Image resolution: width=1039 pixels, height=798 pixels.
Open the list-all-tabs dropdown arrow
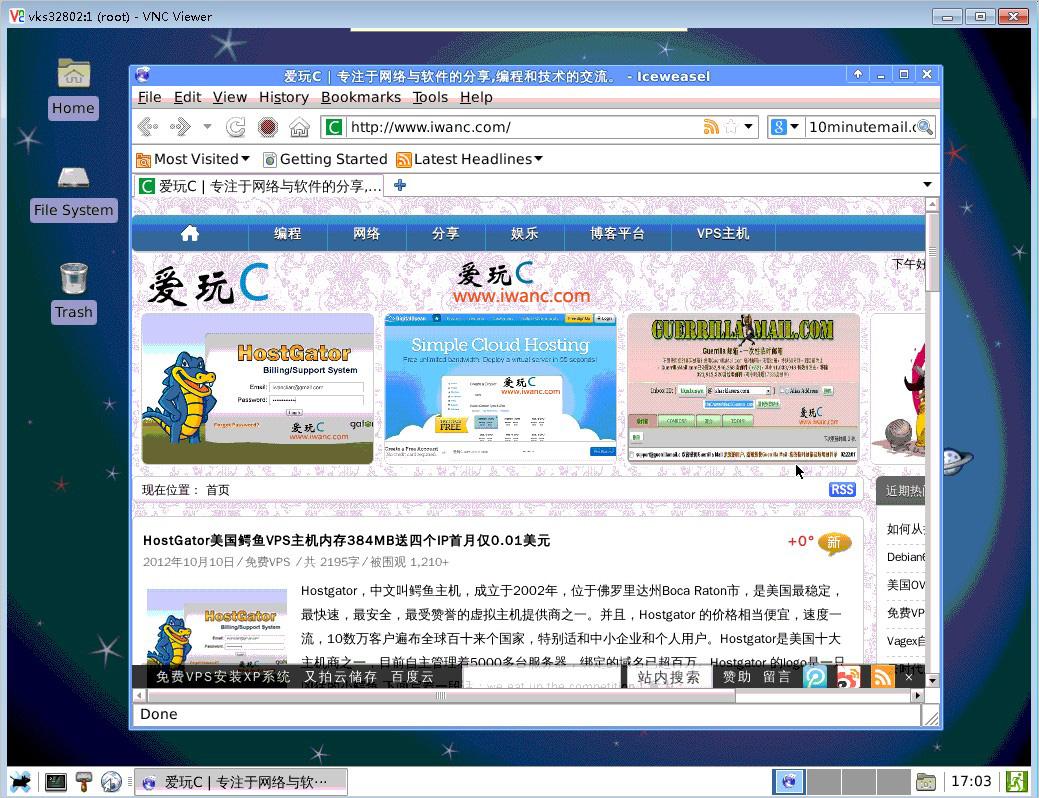tap(927, 184)
